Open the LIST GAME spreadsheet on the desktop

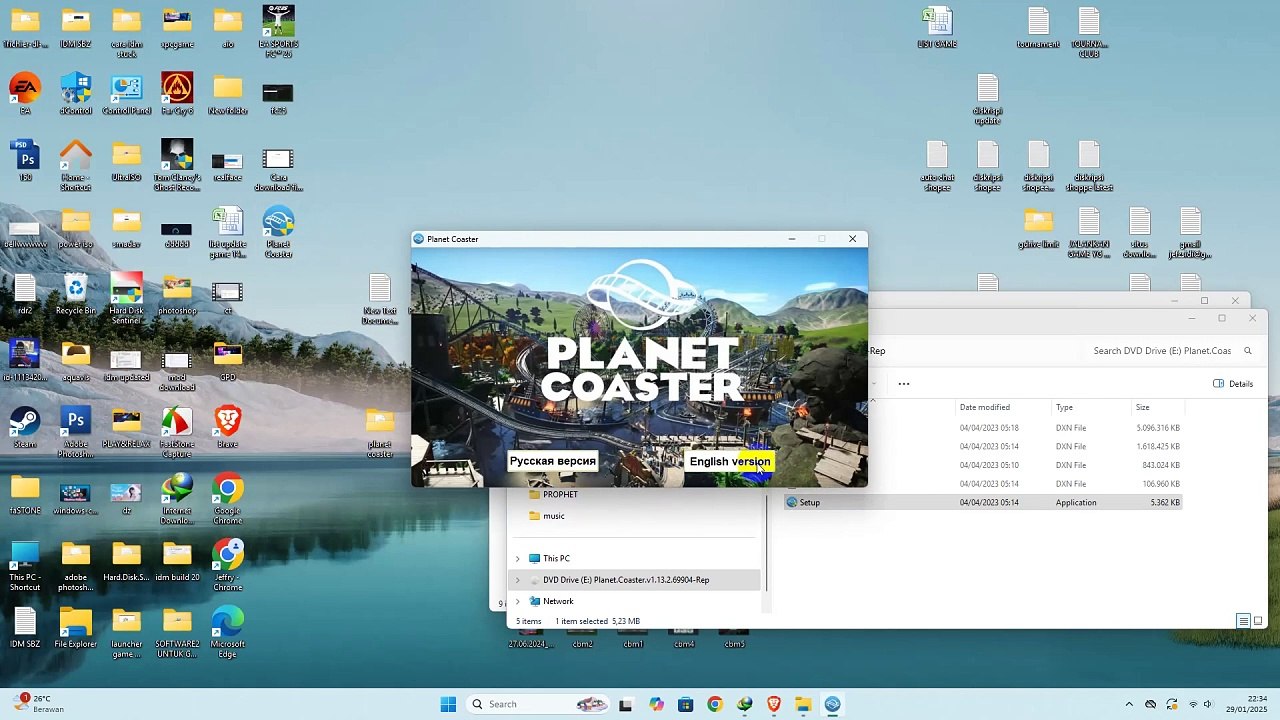(x=937, y=27)
